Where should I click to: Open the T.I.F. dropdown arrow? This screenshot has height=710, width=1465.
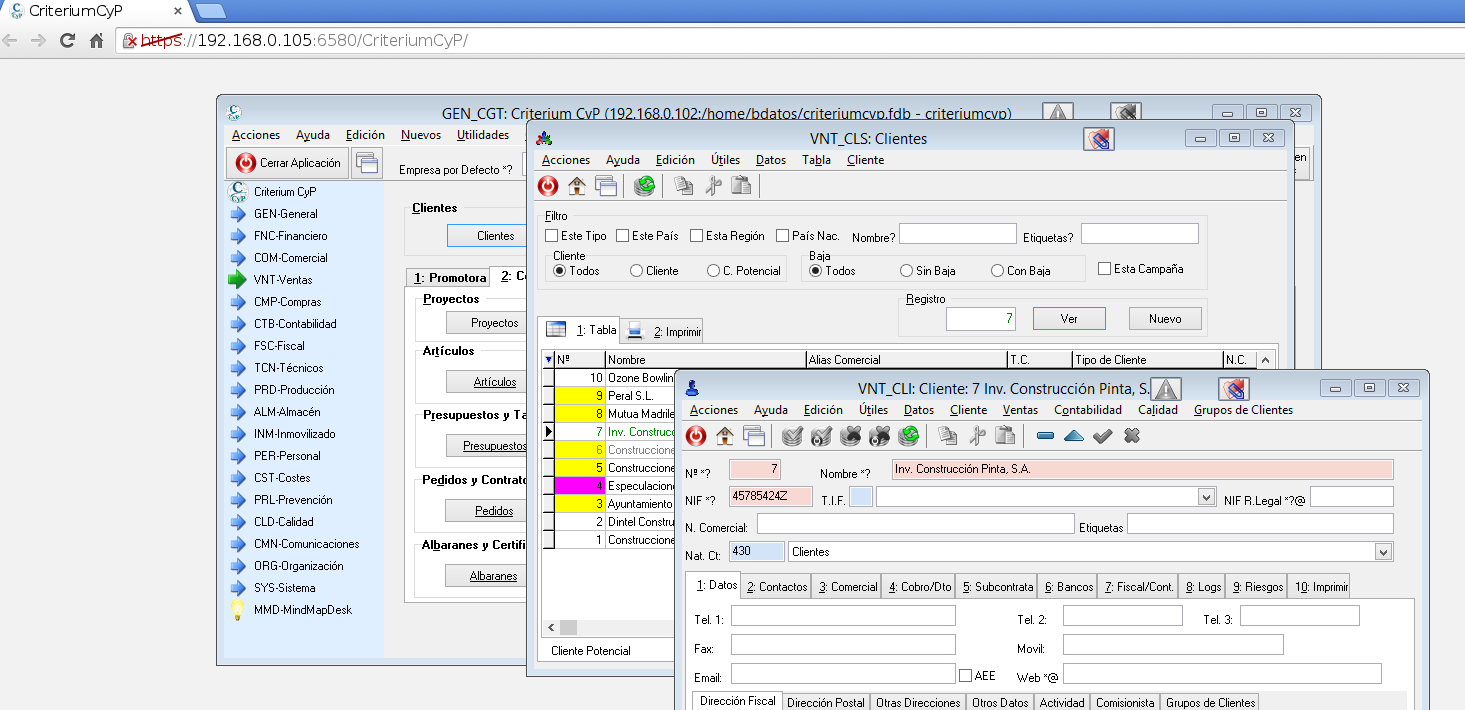coord(1206,497)
